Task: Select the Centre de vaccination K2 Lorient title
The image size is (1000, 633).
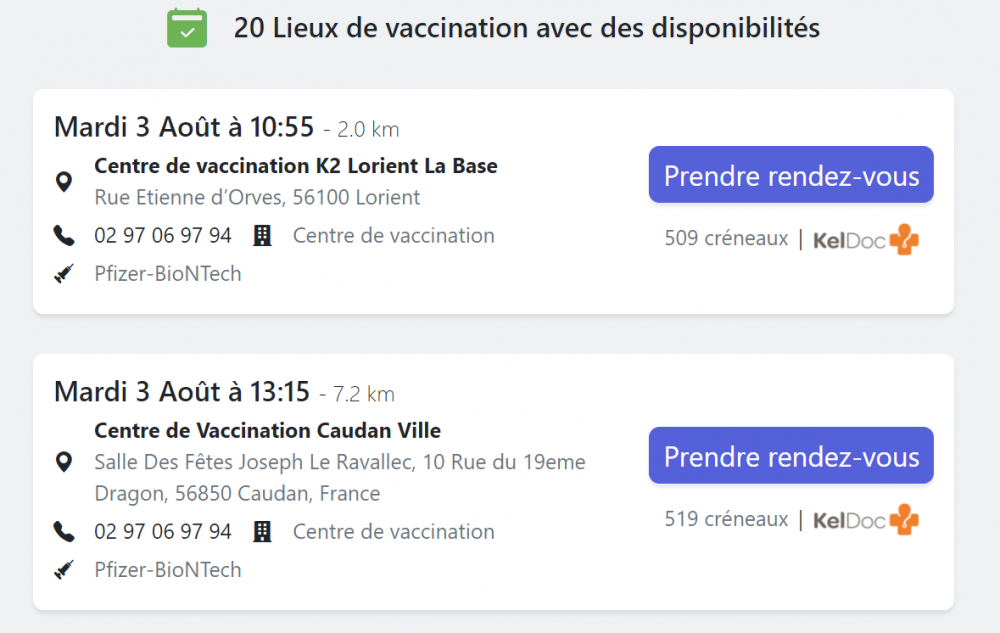Action: pyautogui.click(x=295, y=166)
